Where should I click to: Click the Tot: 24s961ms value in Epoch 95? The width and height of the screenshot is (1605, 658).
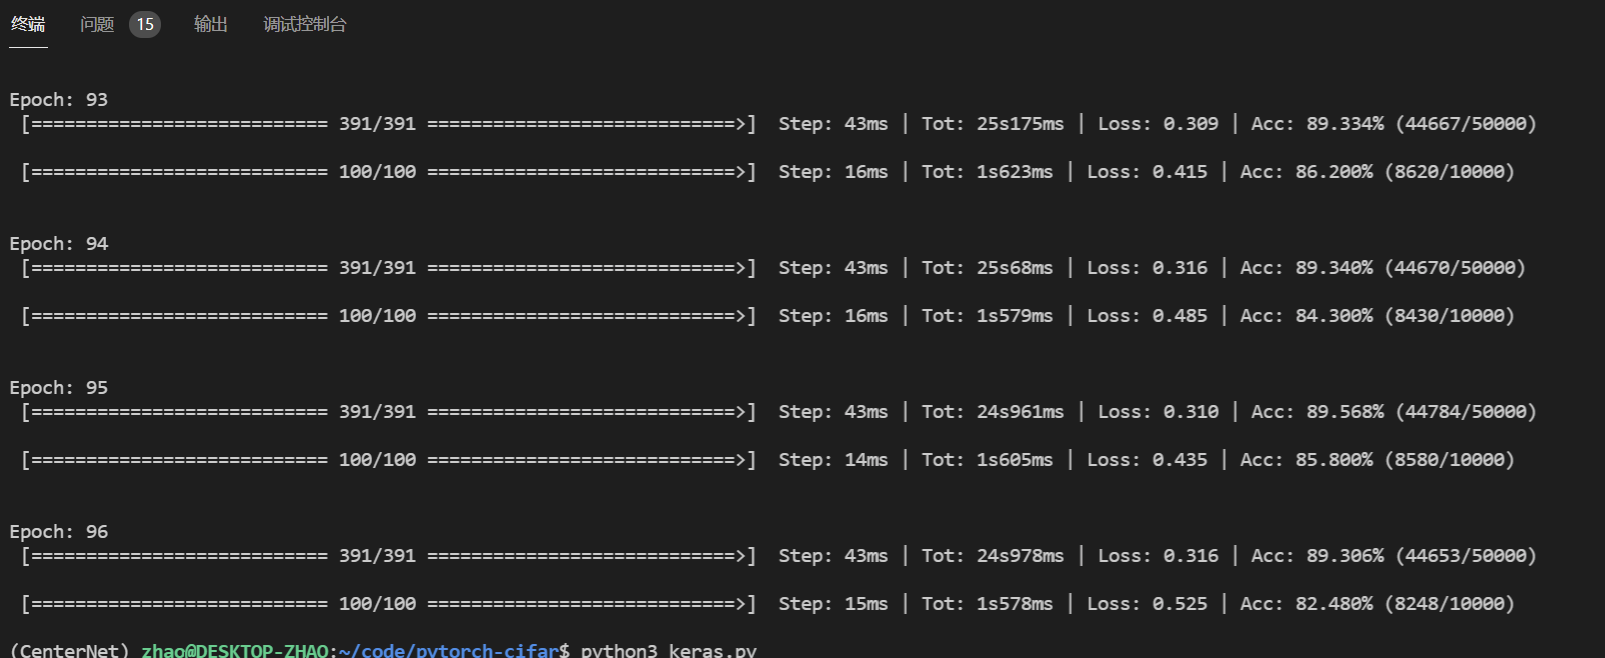click(992, 412)
